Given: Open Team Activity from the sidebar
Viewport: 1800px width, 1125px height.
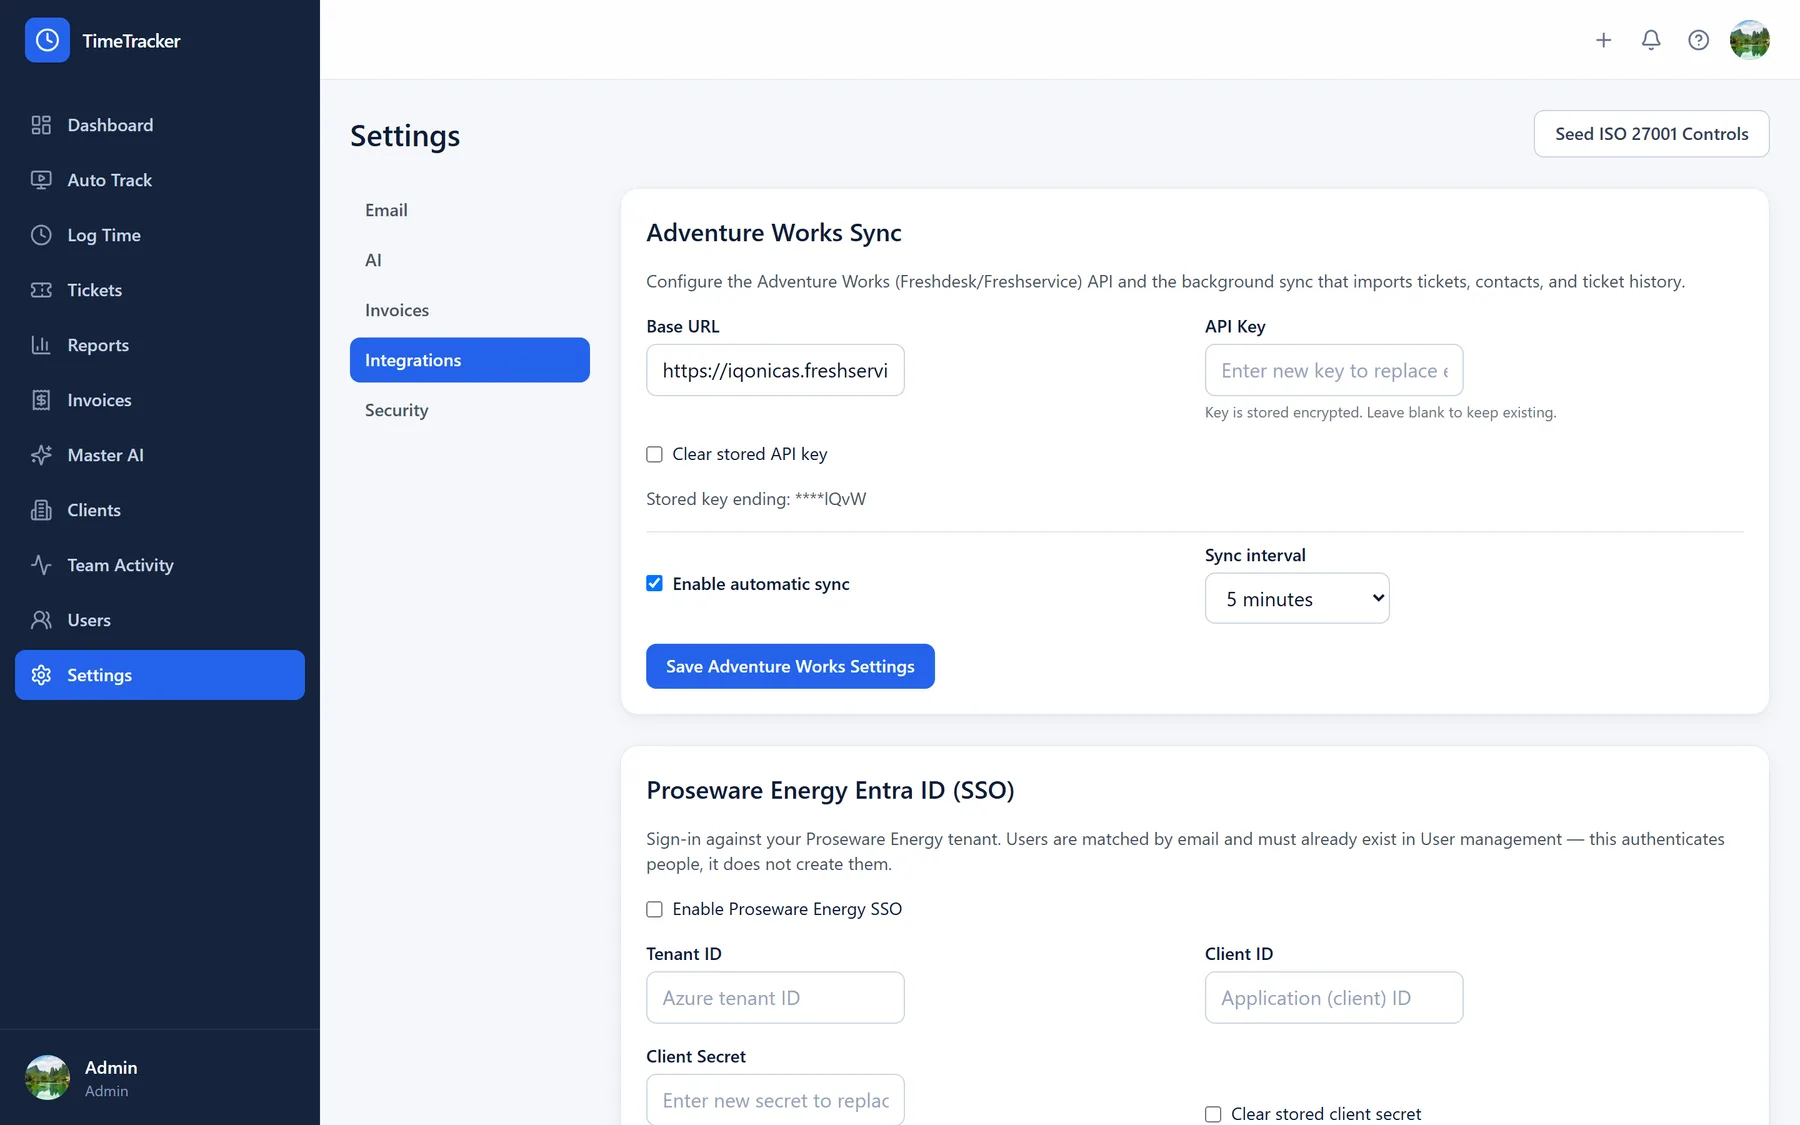Looking at the screenshot, I should click(x=160, y=565).
